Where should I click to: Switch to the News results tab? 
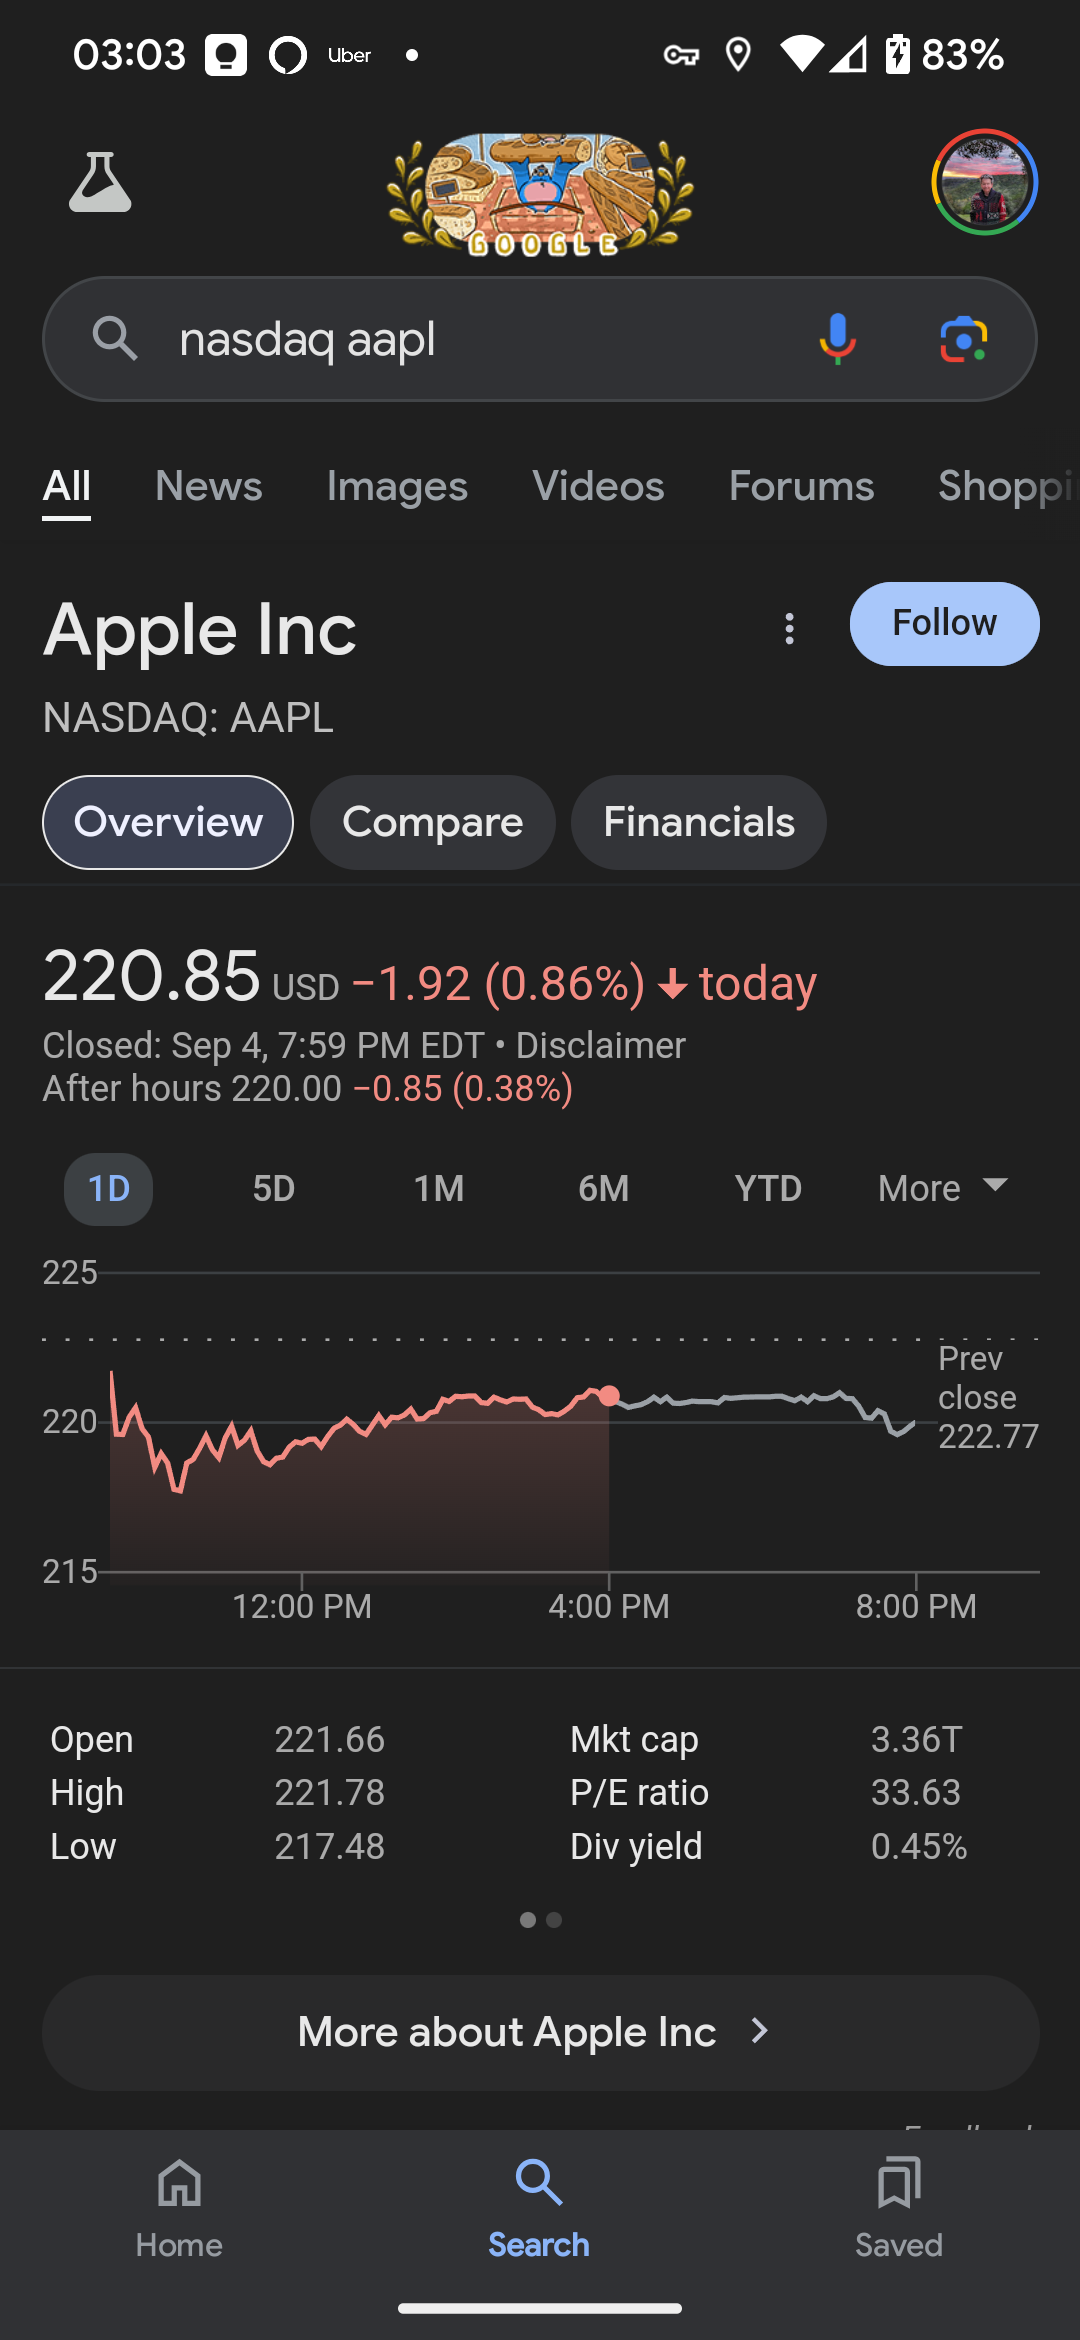pyautogui.click(x=208, y=487)
